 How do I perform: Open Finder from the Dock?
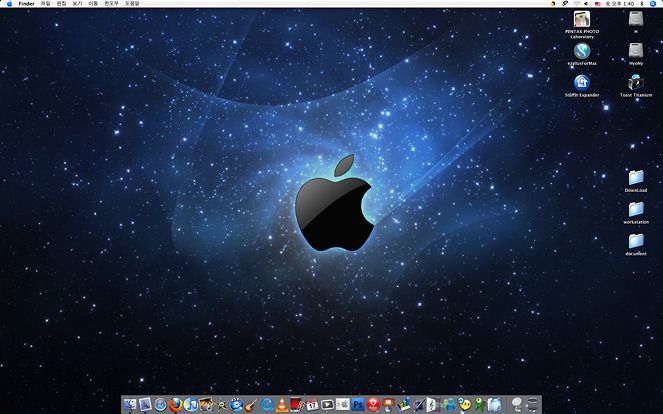(x=130, y=405)
